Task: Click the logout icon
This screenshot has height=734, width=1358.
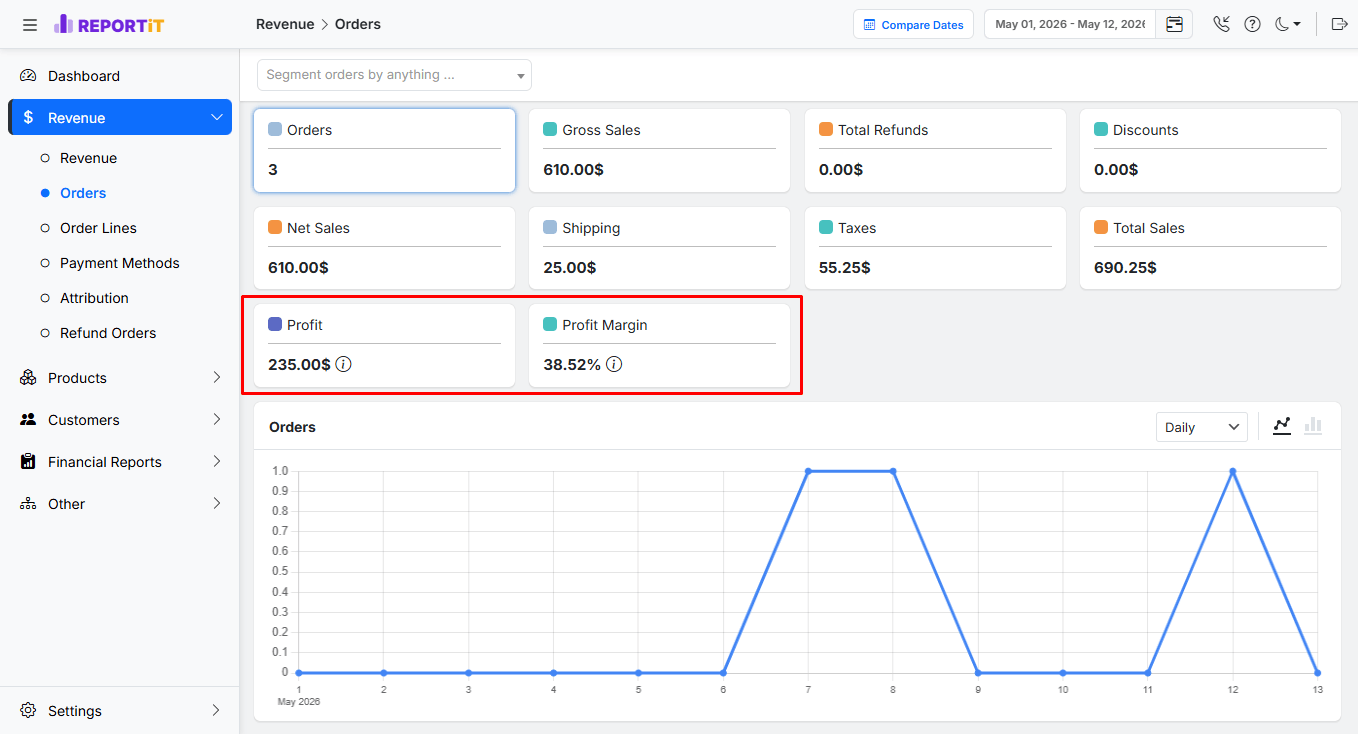Action: (x=1340, y=24)
